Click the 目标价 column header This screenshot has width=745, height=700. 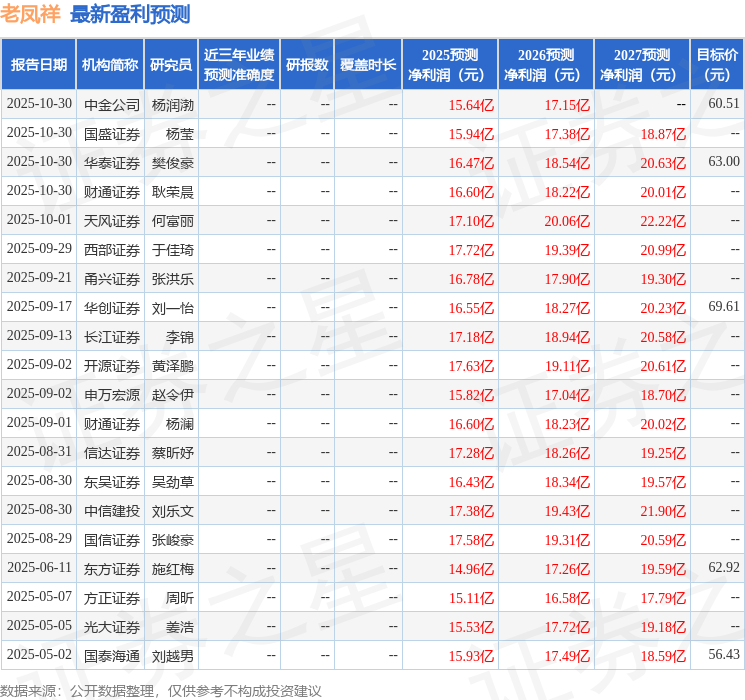coord(717,65)
